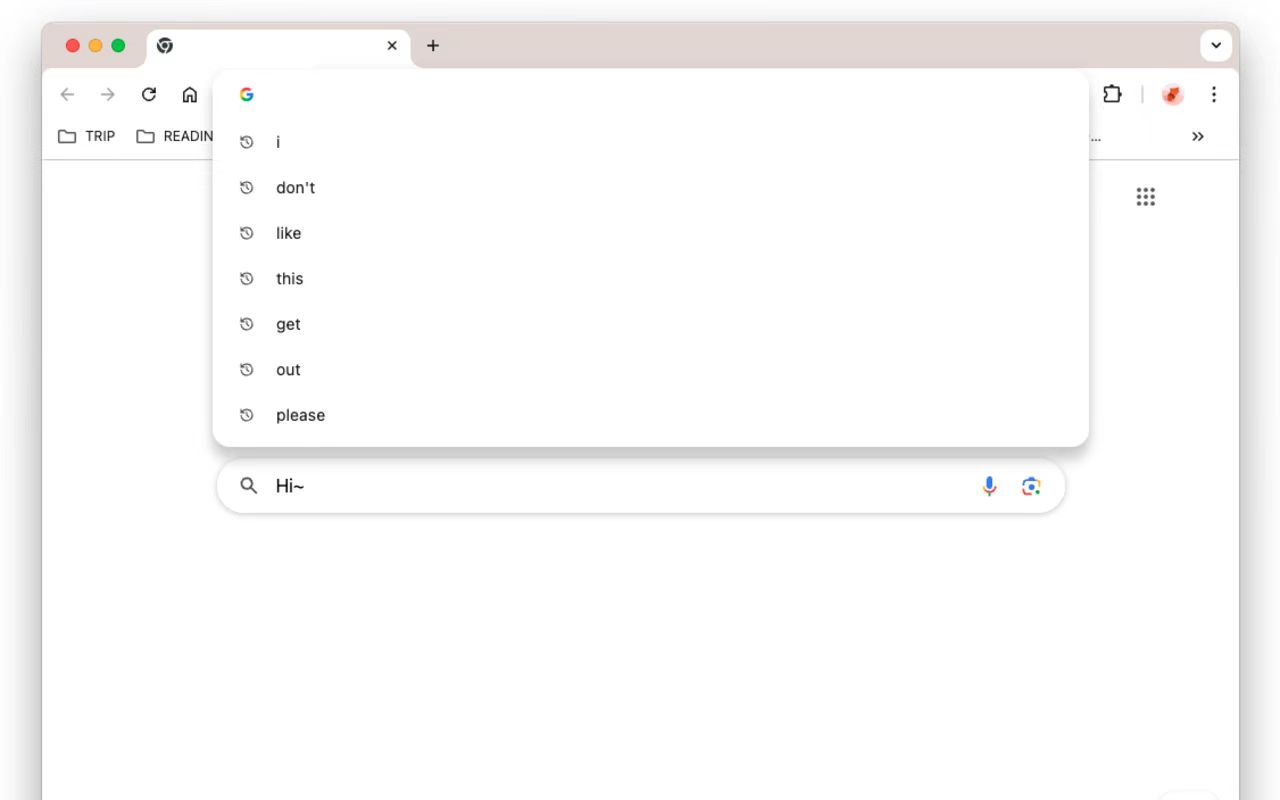Screen dimensions: 1280x800
Task: Click the history icon beside the 'please' suggestion
Action: (247, 414)
